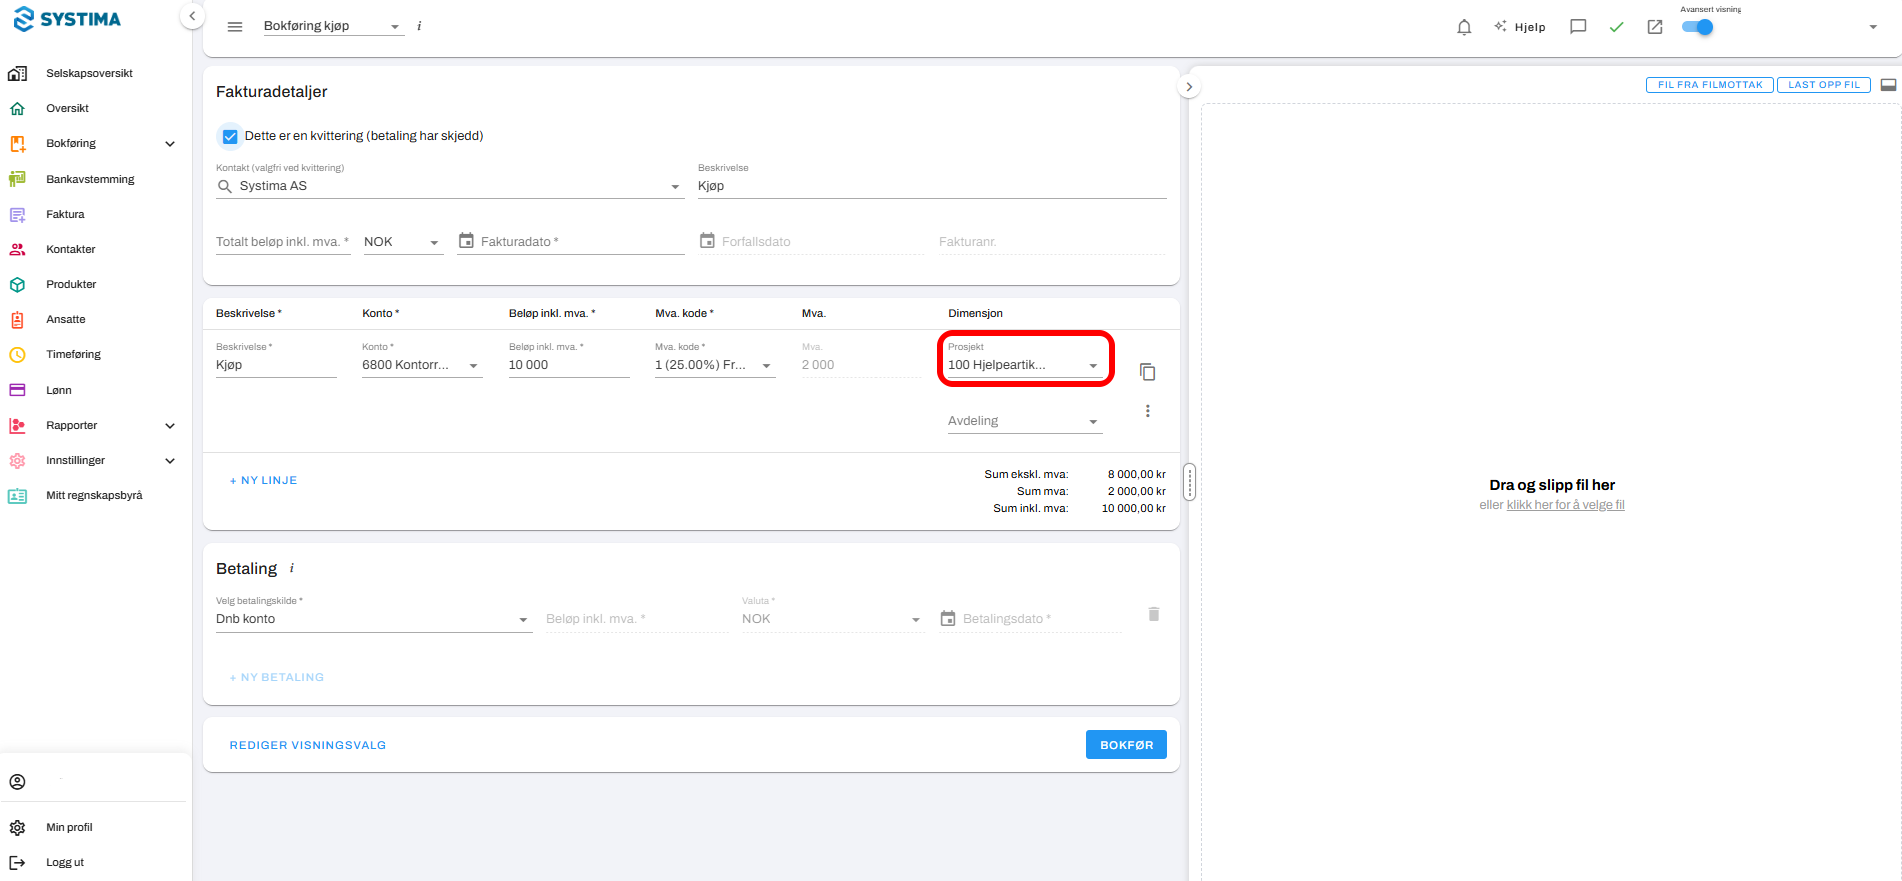
Task: Click the Lønn card icon
Action: [x=17, y=390]
